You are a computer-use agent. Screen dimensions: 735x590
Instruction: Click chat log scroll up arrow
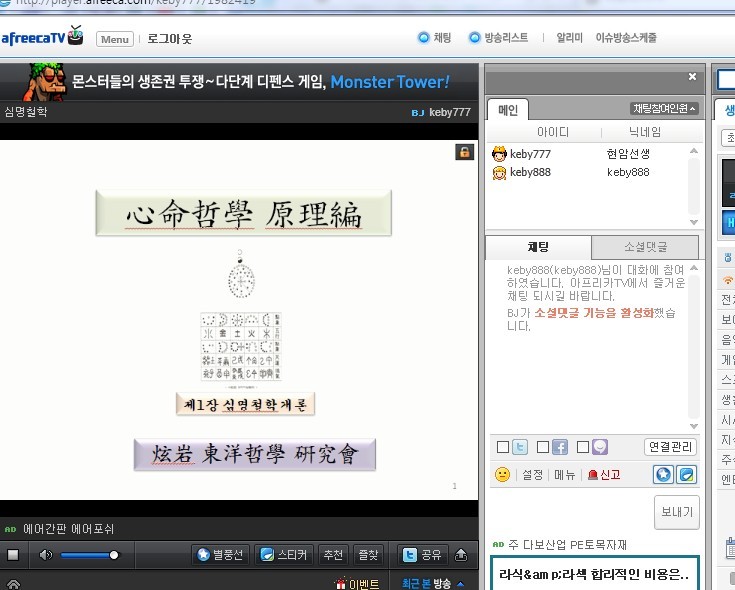click(x=694, y=268)
